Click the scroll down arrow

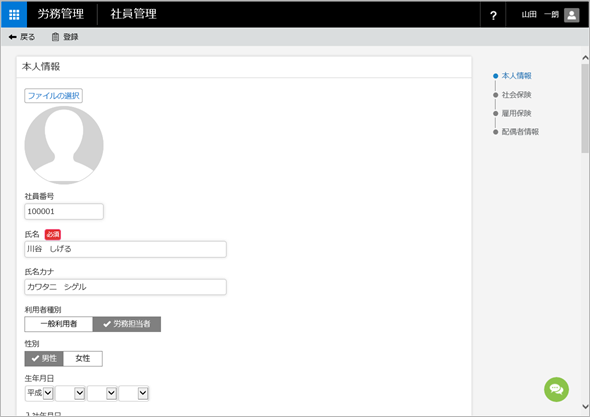585,406
